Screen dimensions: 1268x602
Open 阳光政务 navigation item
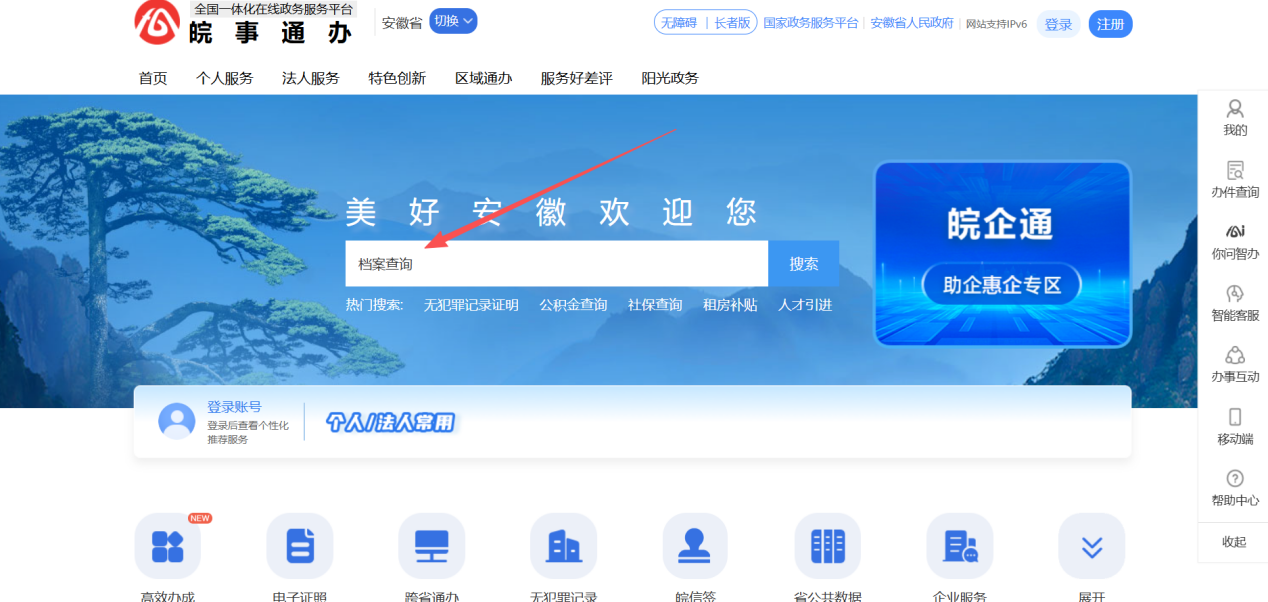[670, 78]
